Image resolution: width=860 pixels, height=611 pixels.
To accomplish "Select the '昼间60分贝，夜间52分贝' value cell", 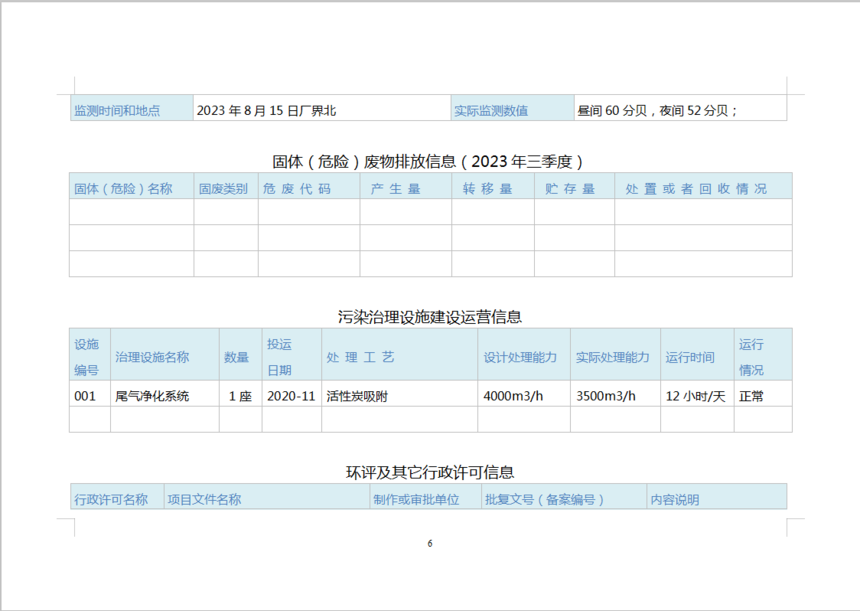I will point(657,110).
